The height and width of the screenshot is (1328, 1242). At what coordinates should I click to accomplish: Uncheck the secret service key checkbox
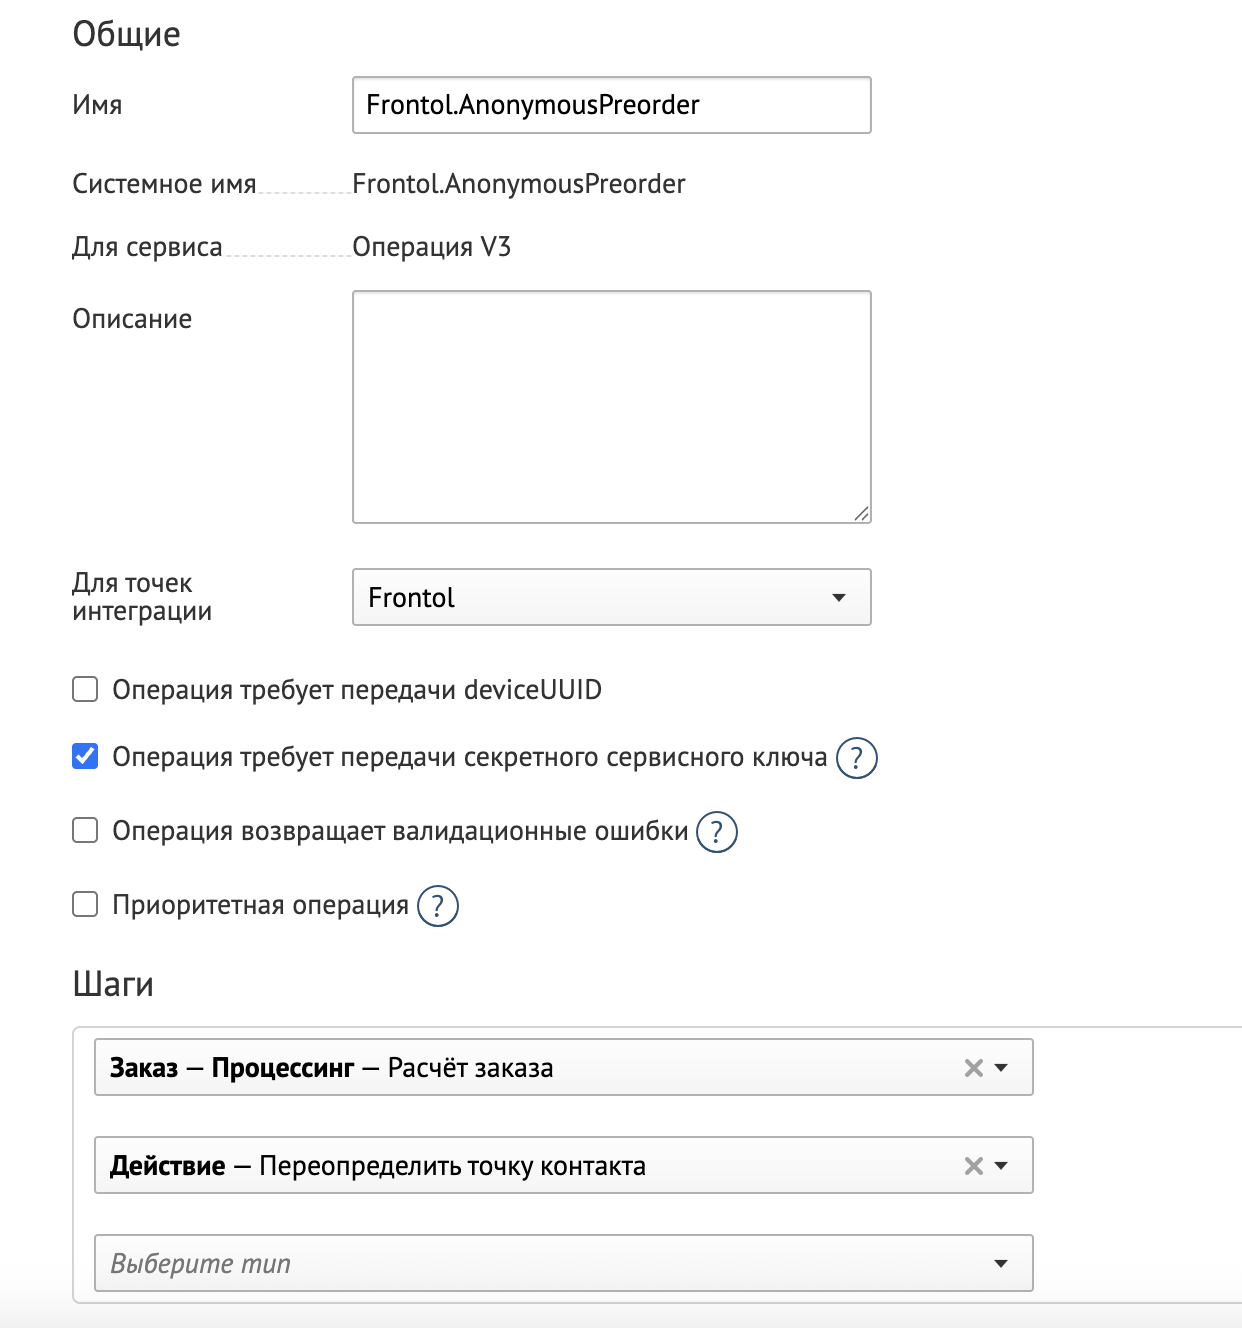pyautogui.click(x=85, y=757)
